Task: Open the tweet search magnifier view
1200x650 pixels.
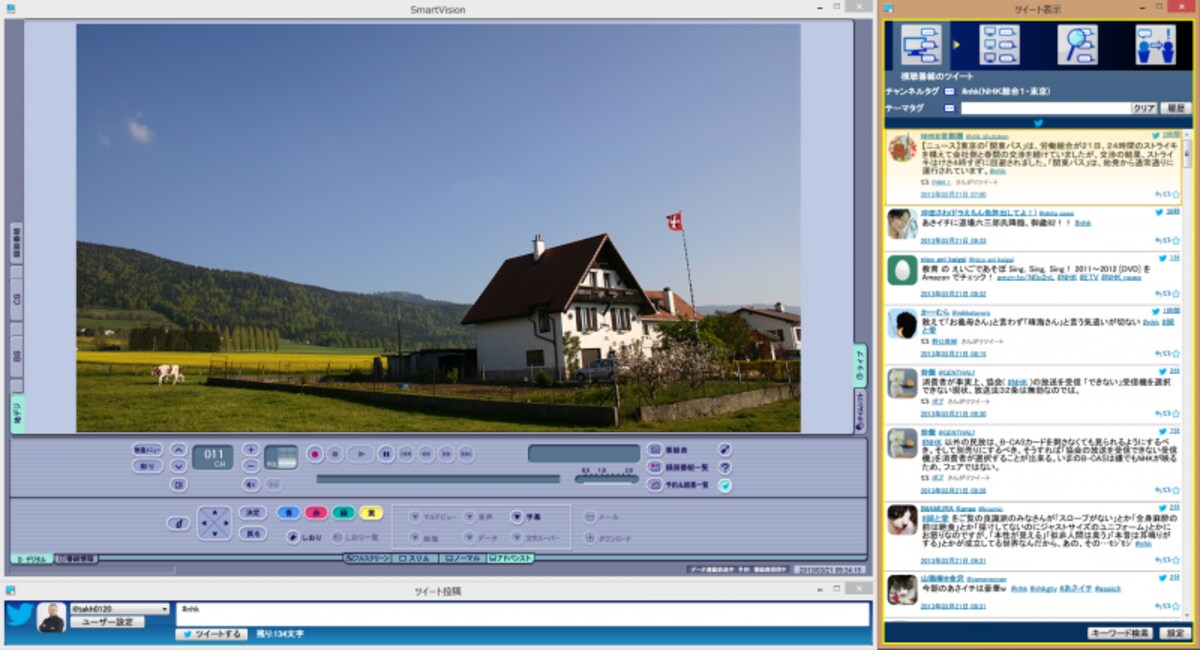Action: click(1077, 44)
